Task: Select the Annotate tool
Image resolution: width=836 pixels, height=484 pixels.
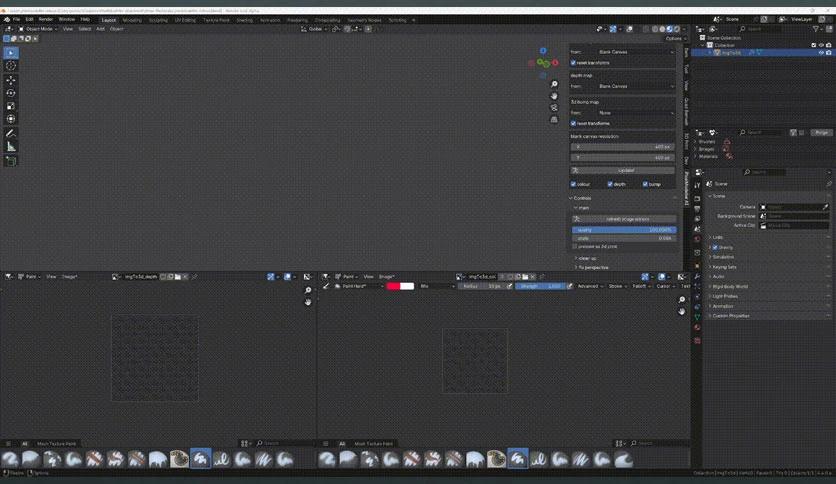Action: pos(11,133)
